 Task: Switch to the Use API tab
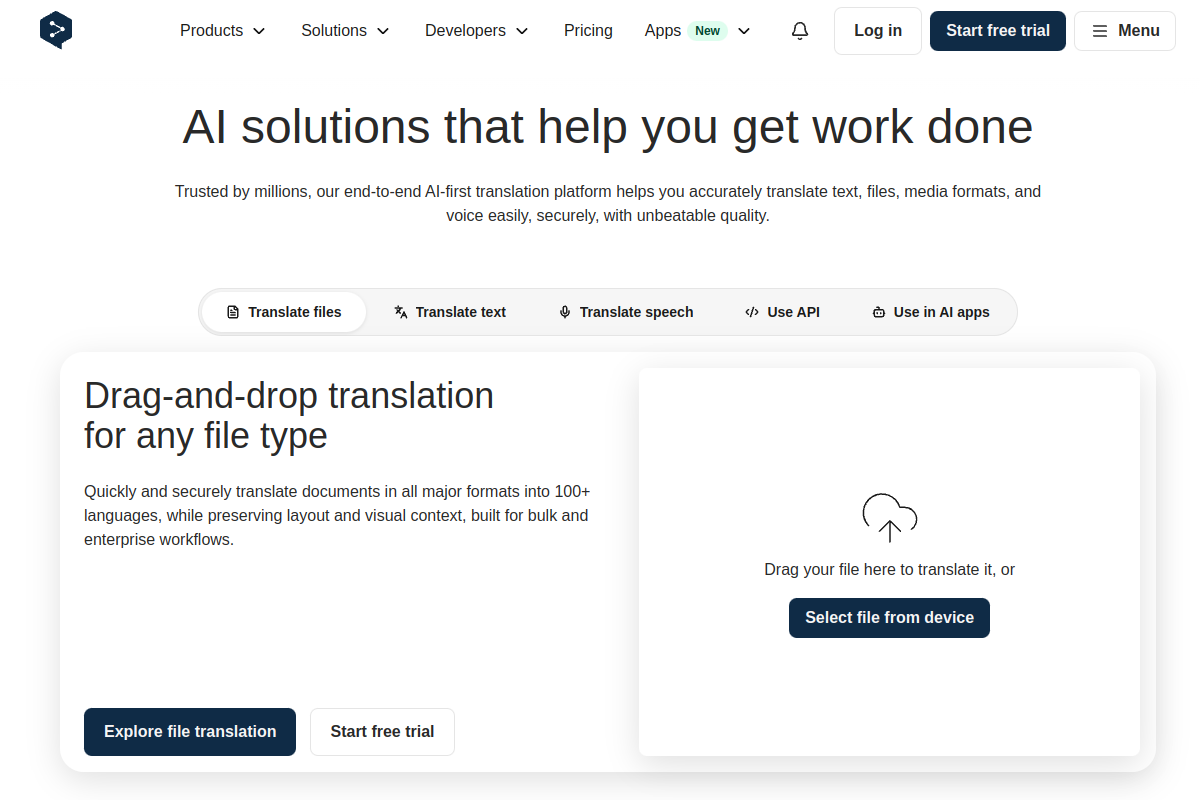point(782,312)
